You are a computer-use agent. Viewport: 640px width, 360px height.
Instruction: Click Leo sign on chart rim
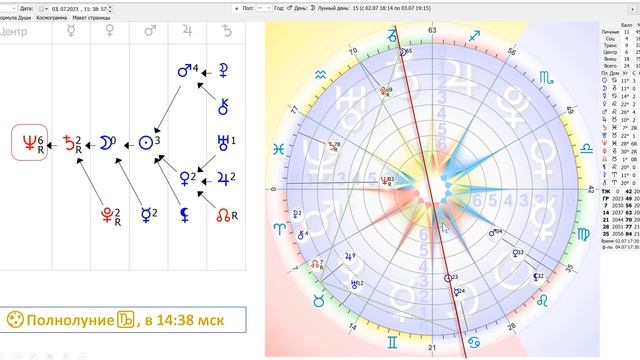click(x=542, y=301)
